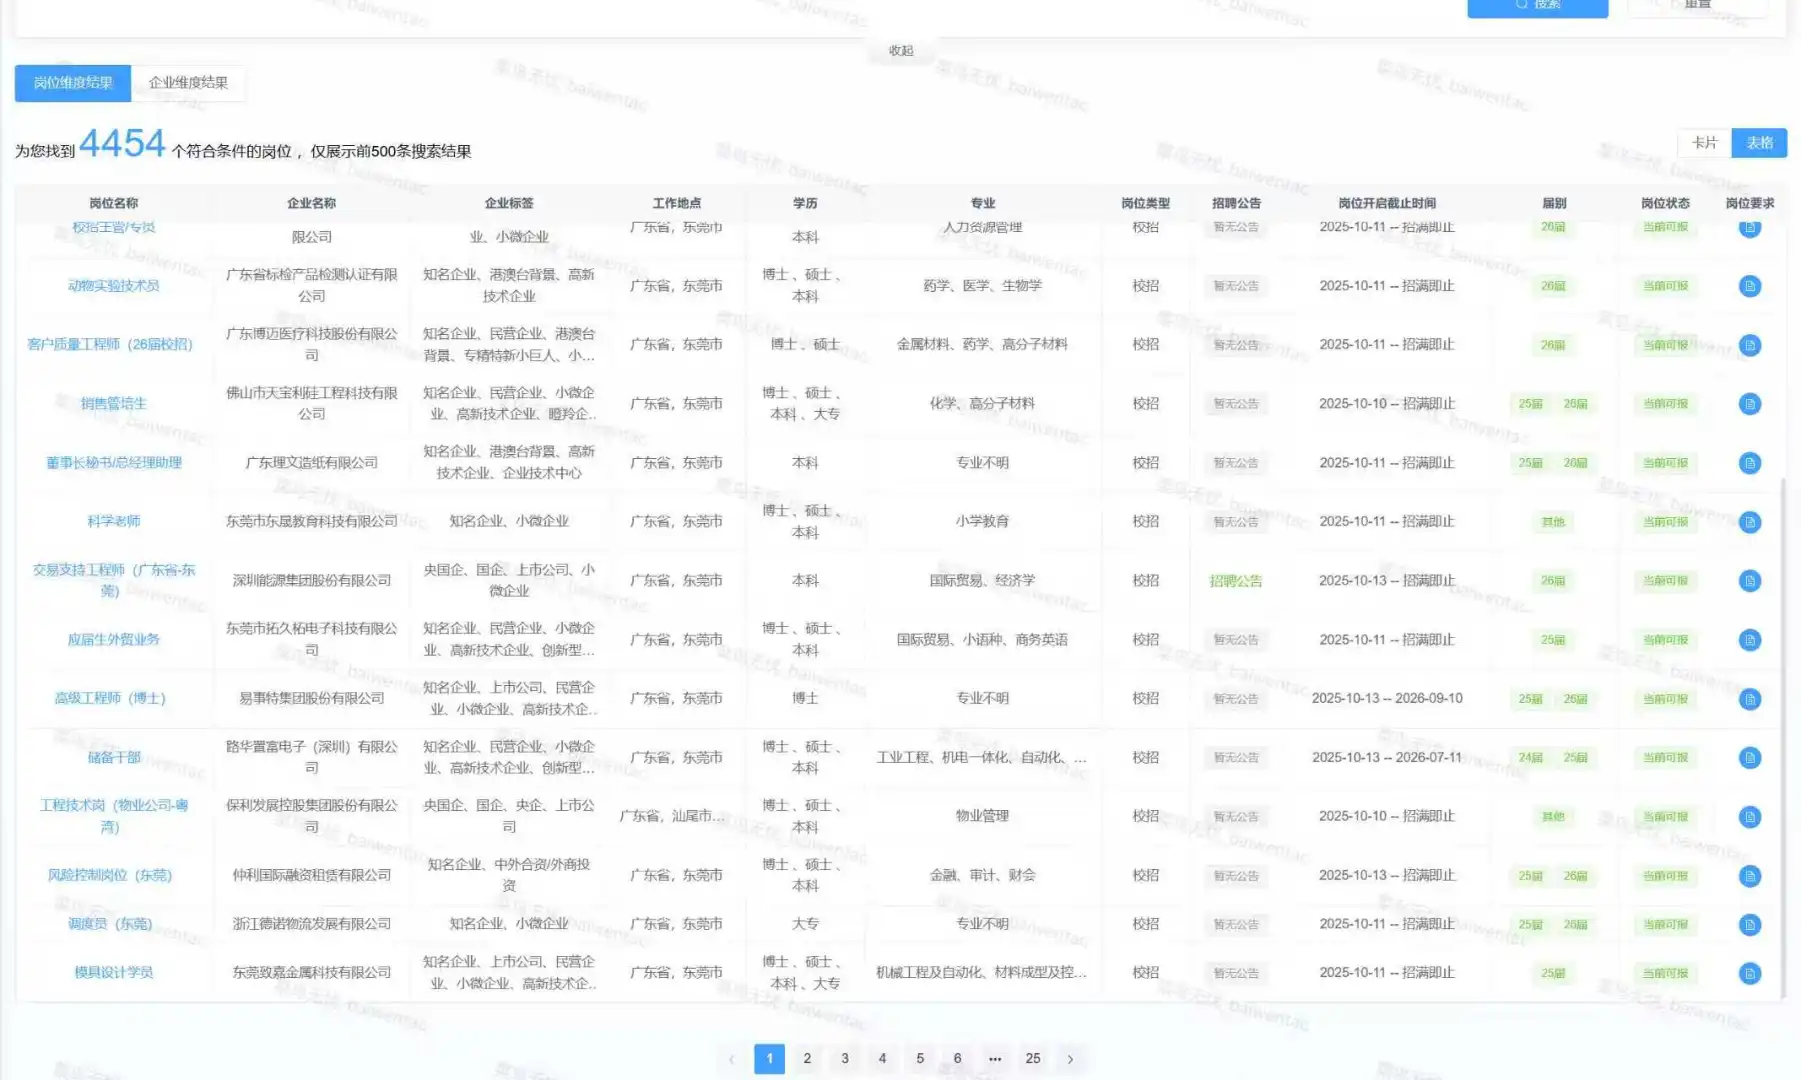Switch to 岗位维度结果 tab
This screenshot has width=1801, height=1080.
[x=73, y=83]
